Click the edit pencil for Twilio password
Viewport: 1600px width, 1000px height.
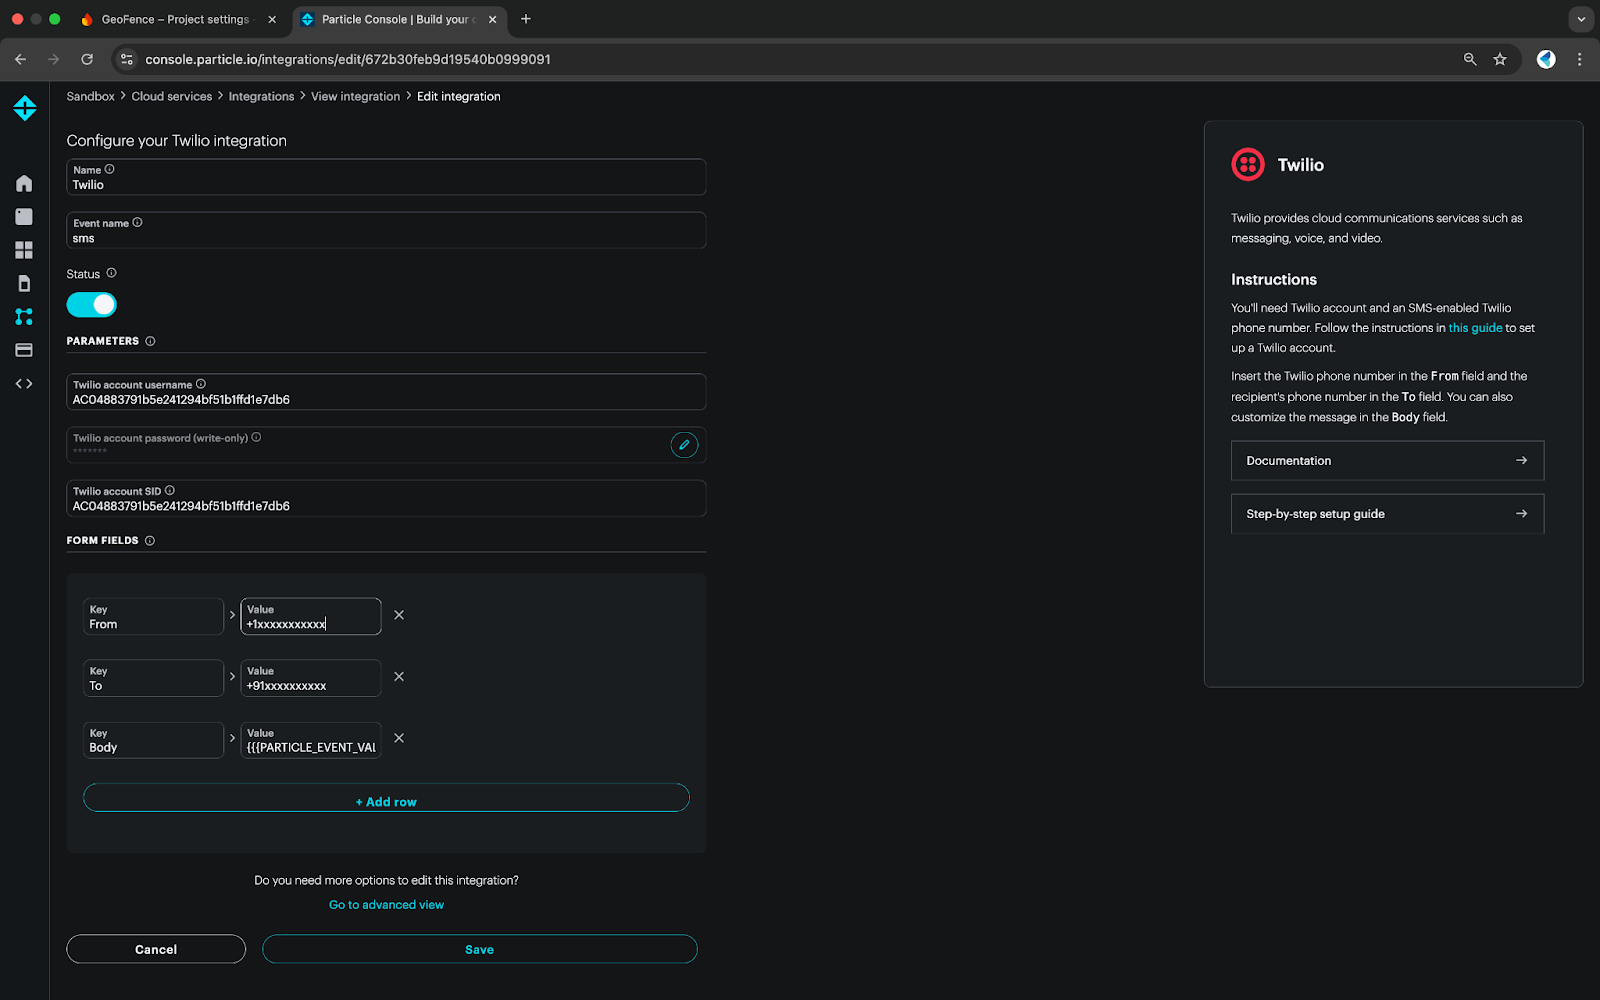pos(684,445)
